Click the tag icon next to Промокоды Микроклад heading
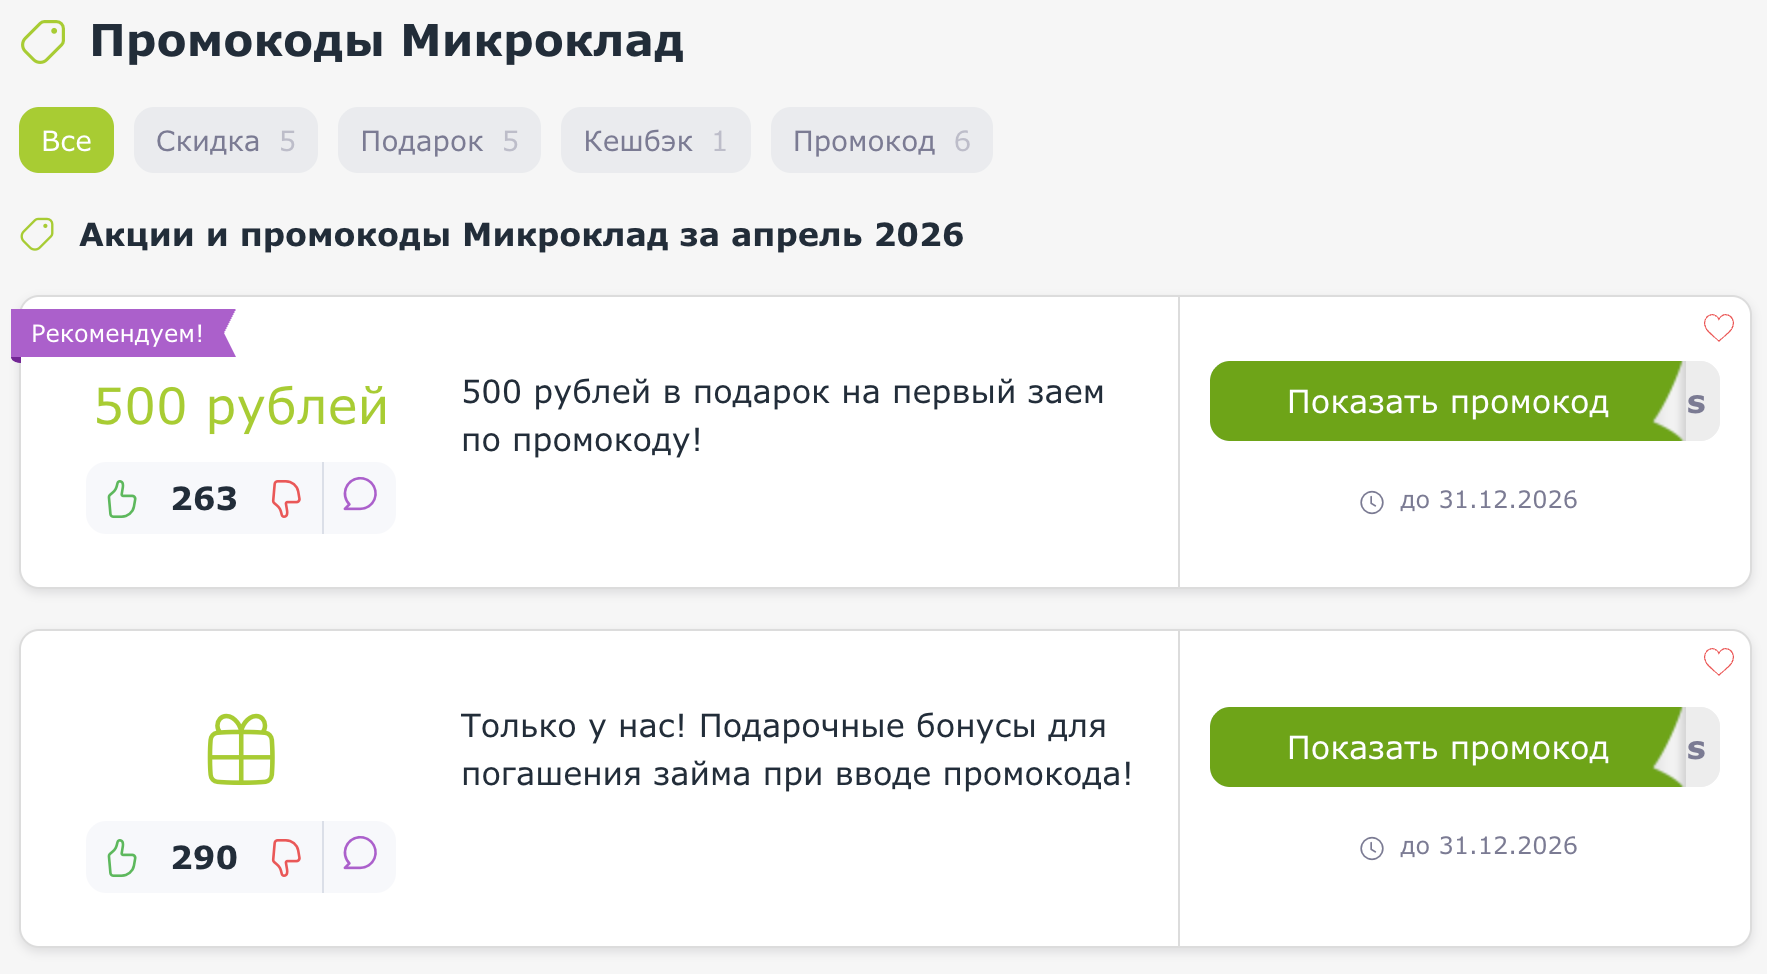Viewport: 1767px width, 974px height. click(x=42, y=42)
